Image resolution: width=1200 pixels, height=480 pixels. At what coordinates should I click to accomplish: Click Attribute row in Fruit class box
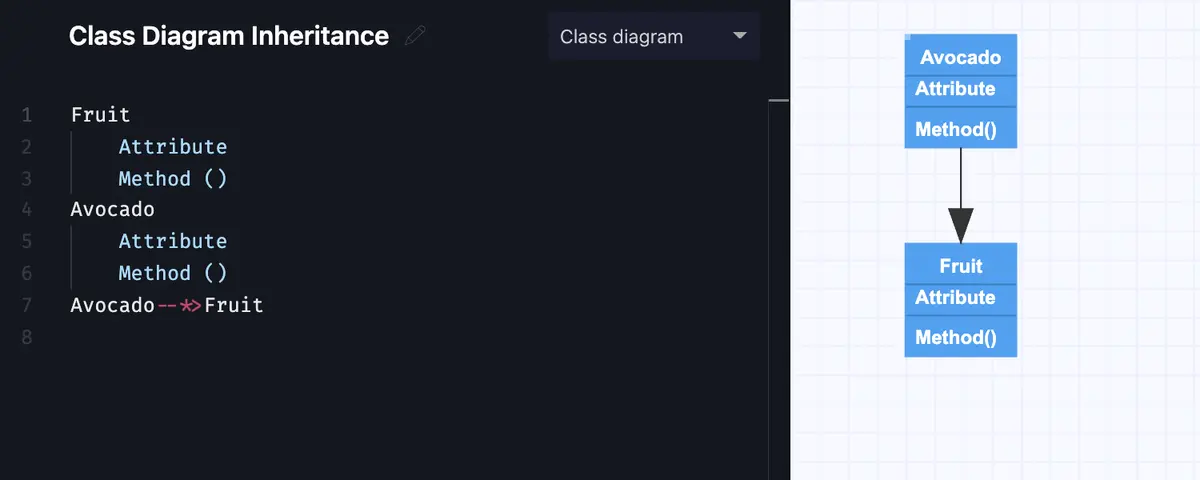coord(961,299)
